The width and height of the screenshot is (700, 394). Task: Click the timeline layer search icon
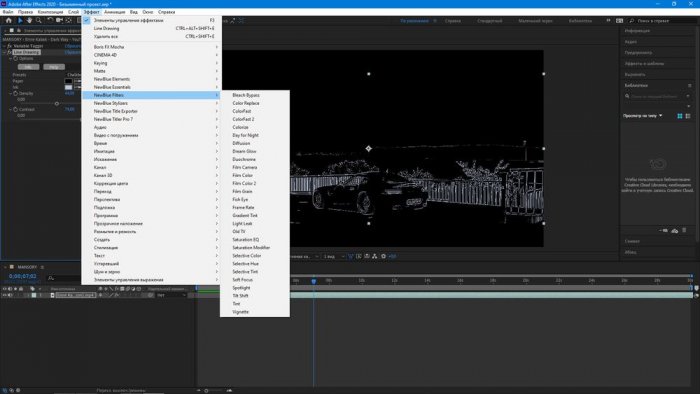[51, 278]
